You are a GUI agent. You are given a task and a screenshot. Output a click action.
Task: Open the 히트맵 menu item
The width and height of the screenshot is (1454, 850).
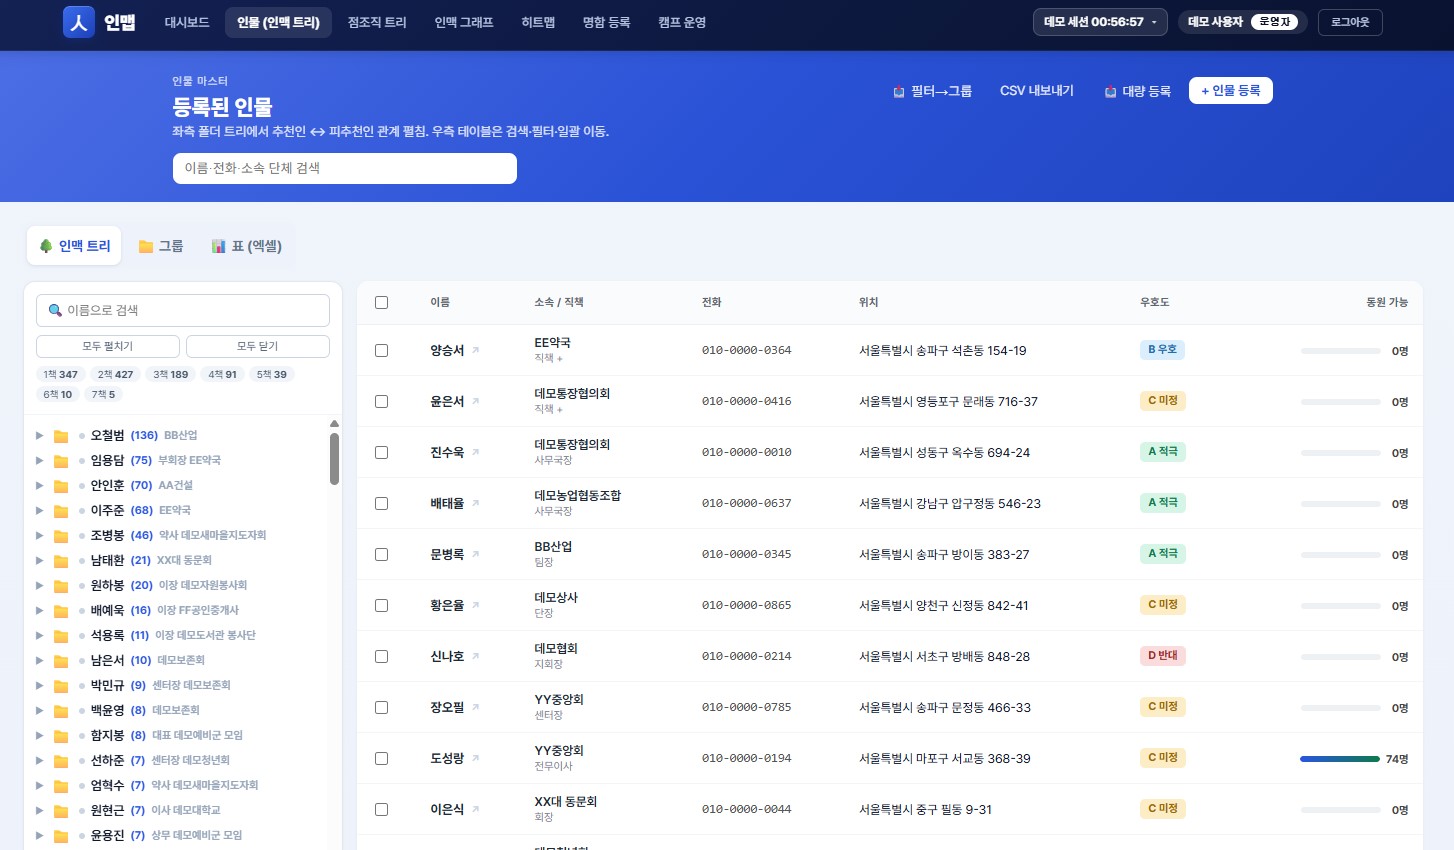tap(538, 22)
